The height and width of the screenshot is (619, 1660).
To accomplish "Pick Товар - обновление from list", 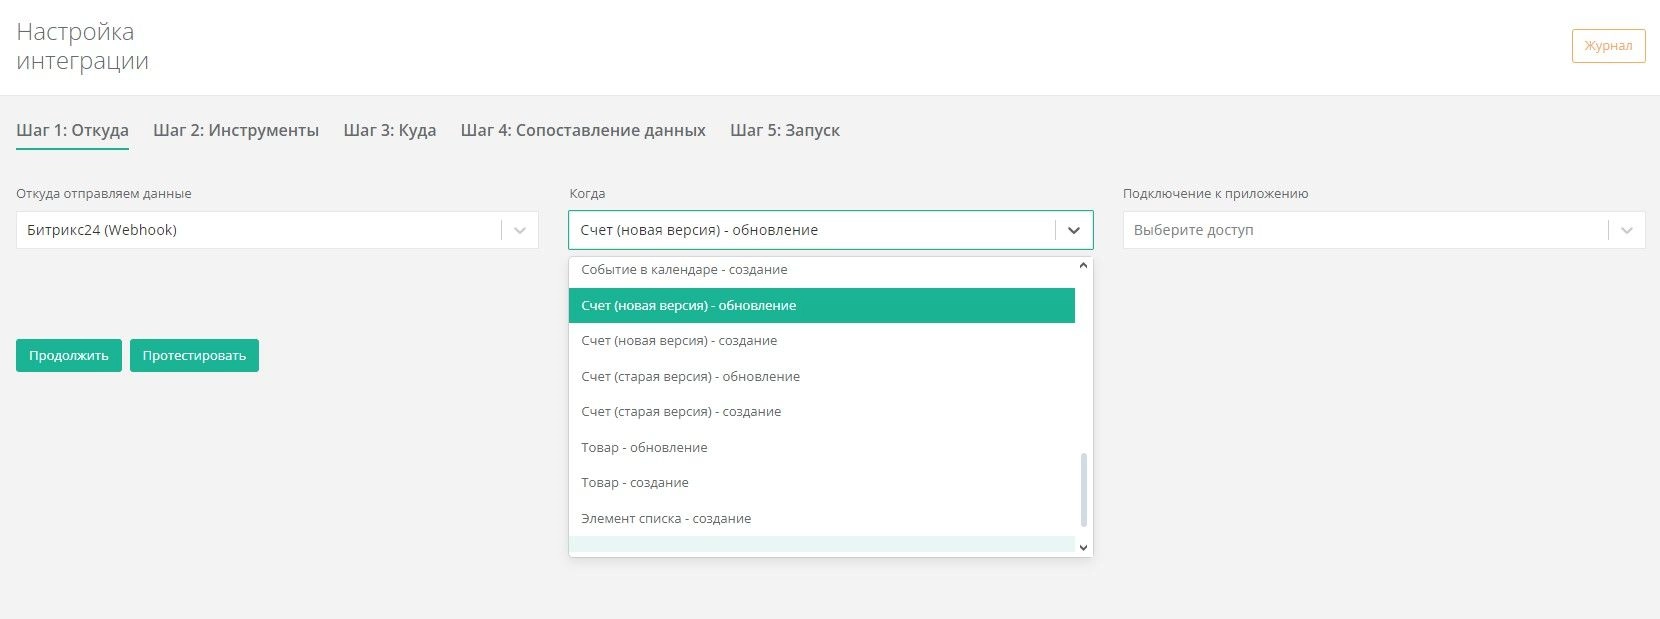I will click(x=644, y=448).
